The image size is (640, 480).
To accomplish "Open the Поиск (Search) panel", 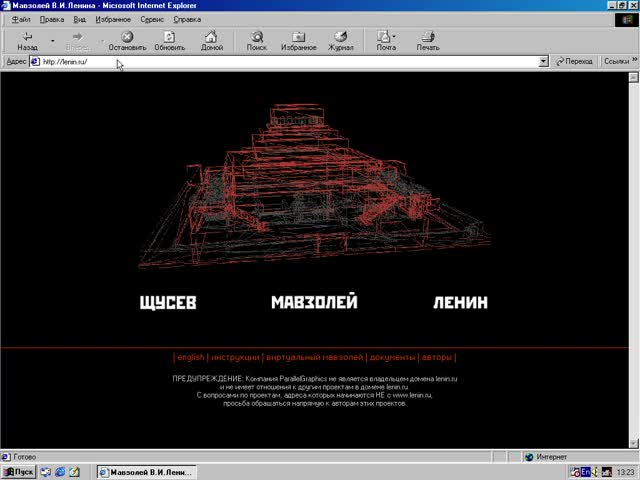I will point(257,41).
